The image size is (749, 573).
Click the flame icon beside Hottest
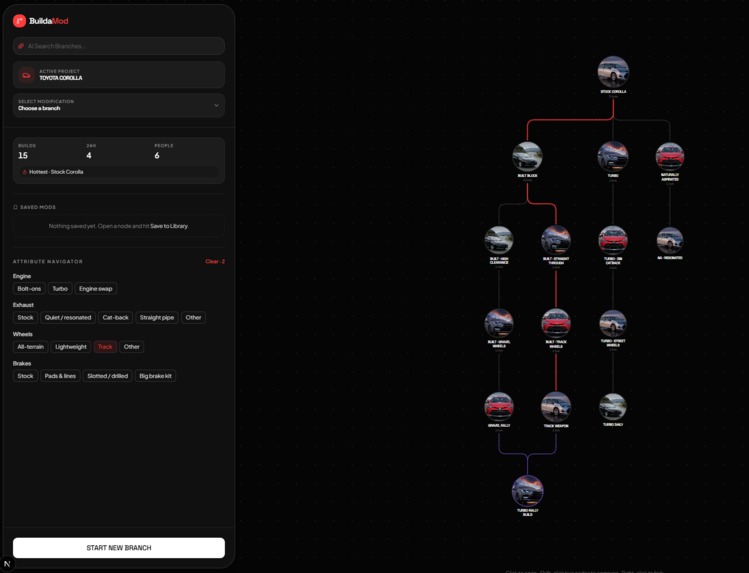[24, 172]
